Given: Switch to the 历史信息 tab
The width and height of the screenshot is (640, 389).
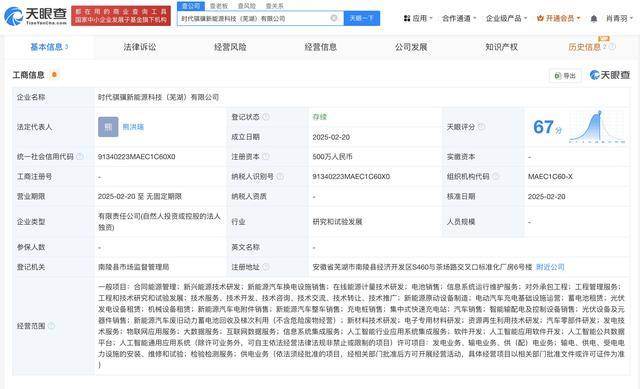Looking at the screenshot, I should 584,47.
